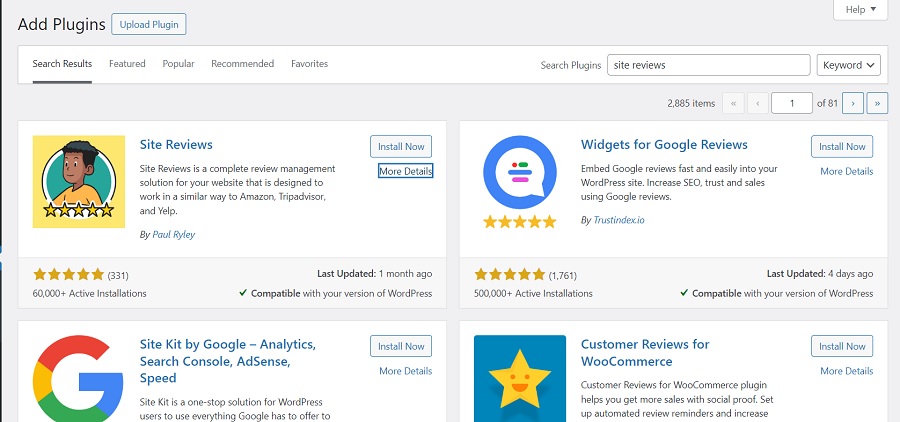Install the Site Reviews plugin
The width and height of the screenshot is (900, 422).
point(401,146)
